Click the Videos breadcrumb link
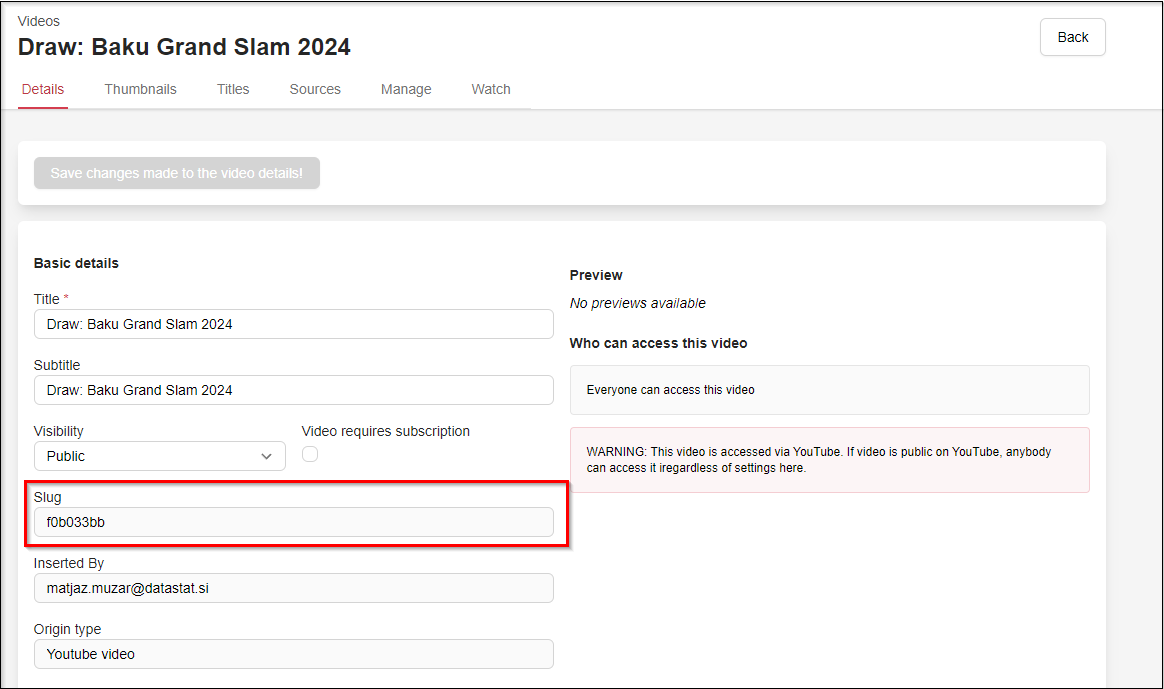Viewport: 1164px width, 689px height. (x=39, y=21)
